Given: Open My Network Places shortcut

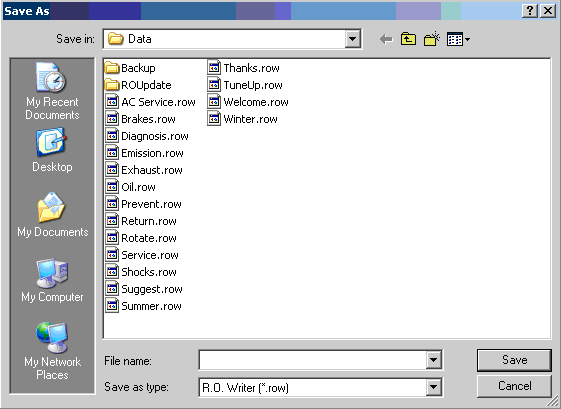Looking at the screenshot, I should coord(52,351).
